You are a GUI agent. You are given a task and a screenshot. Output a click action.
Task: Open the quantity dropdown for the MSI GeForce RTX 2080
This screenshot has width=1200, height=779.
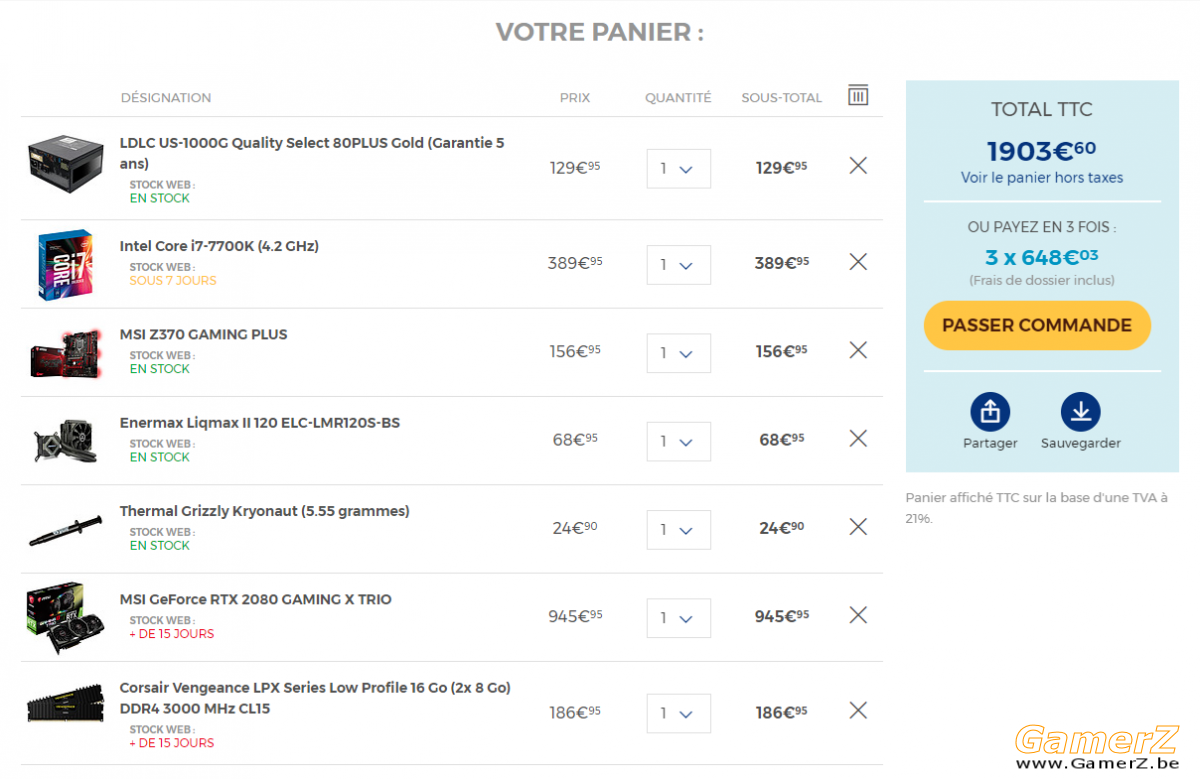point(679,618)
